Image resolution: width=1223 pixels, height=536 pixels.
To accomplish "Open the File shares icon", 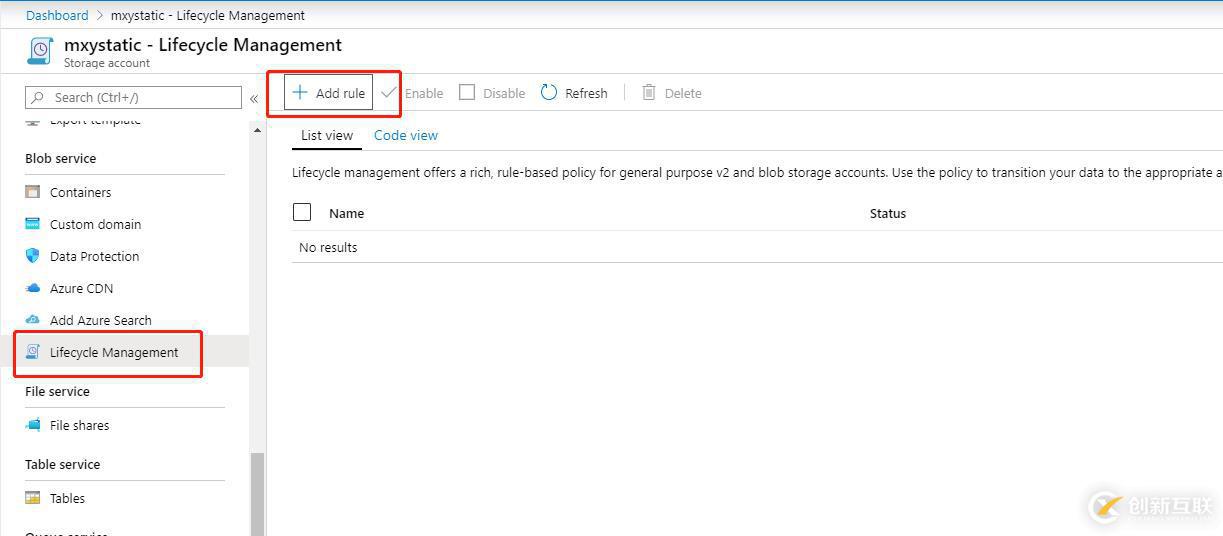I will point(33,425).
